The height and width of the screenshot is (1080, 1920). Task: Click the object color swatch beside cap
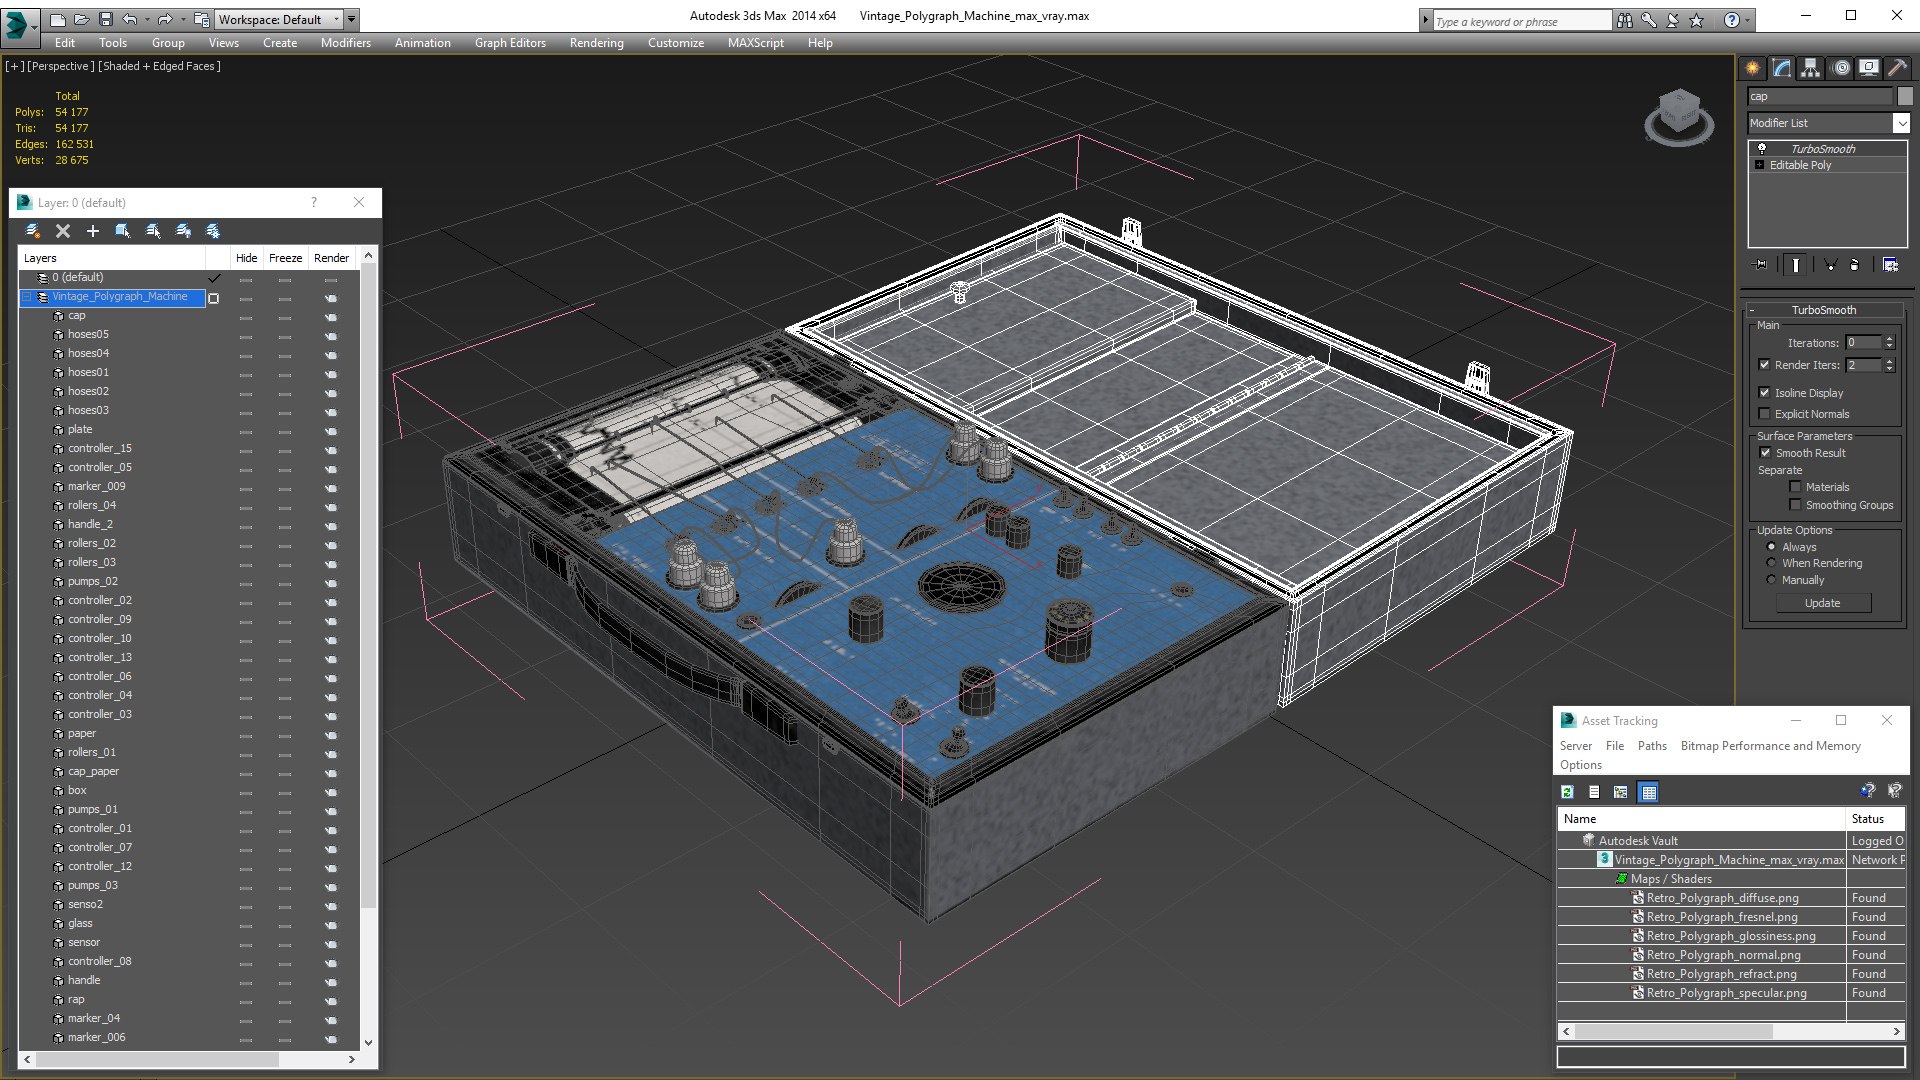tap(1905, 96)
